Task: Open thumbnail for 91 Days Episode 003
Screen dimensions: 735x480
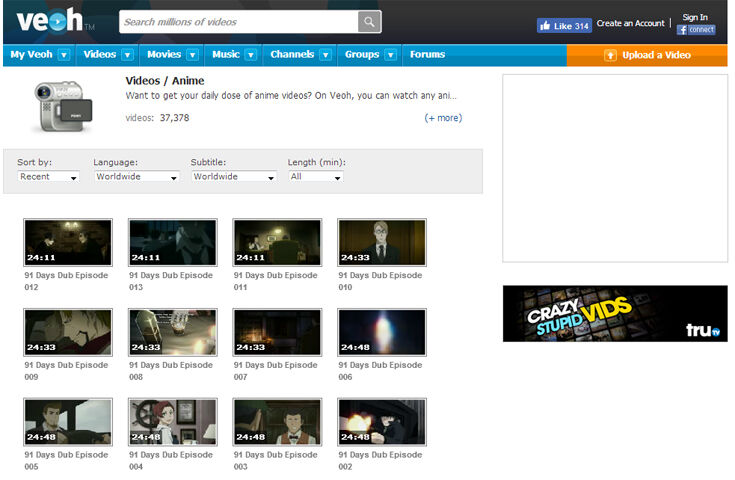Action: click(278, 422)
